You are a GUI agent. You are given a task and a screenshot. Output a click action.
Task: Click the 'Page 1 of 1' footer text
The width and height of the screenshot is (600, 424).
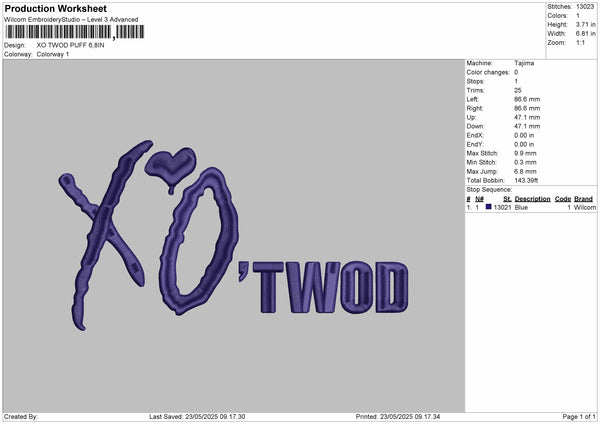click(x=579, y=417)
